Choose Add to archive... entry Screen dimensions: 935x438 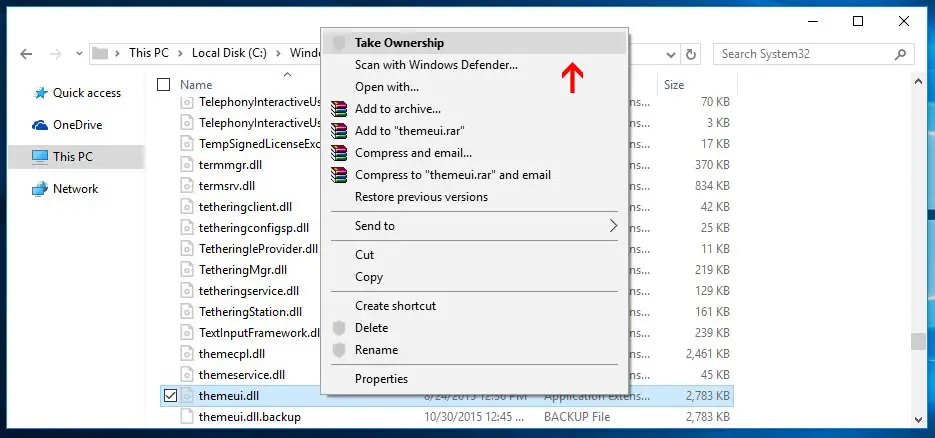(x=475, y=109)
